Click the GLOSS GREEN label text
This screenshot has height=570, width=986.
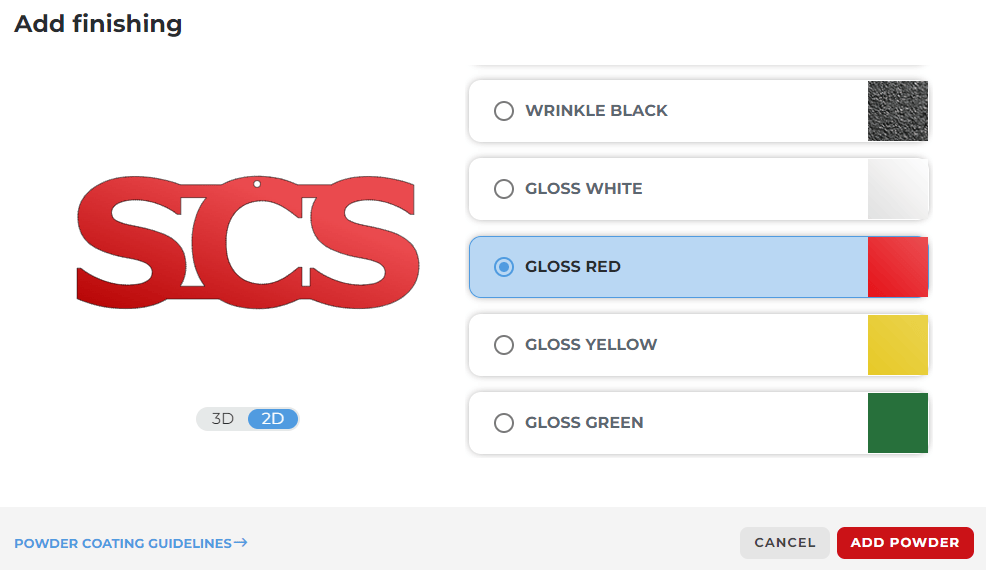coord(584,423)
